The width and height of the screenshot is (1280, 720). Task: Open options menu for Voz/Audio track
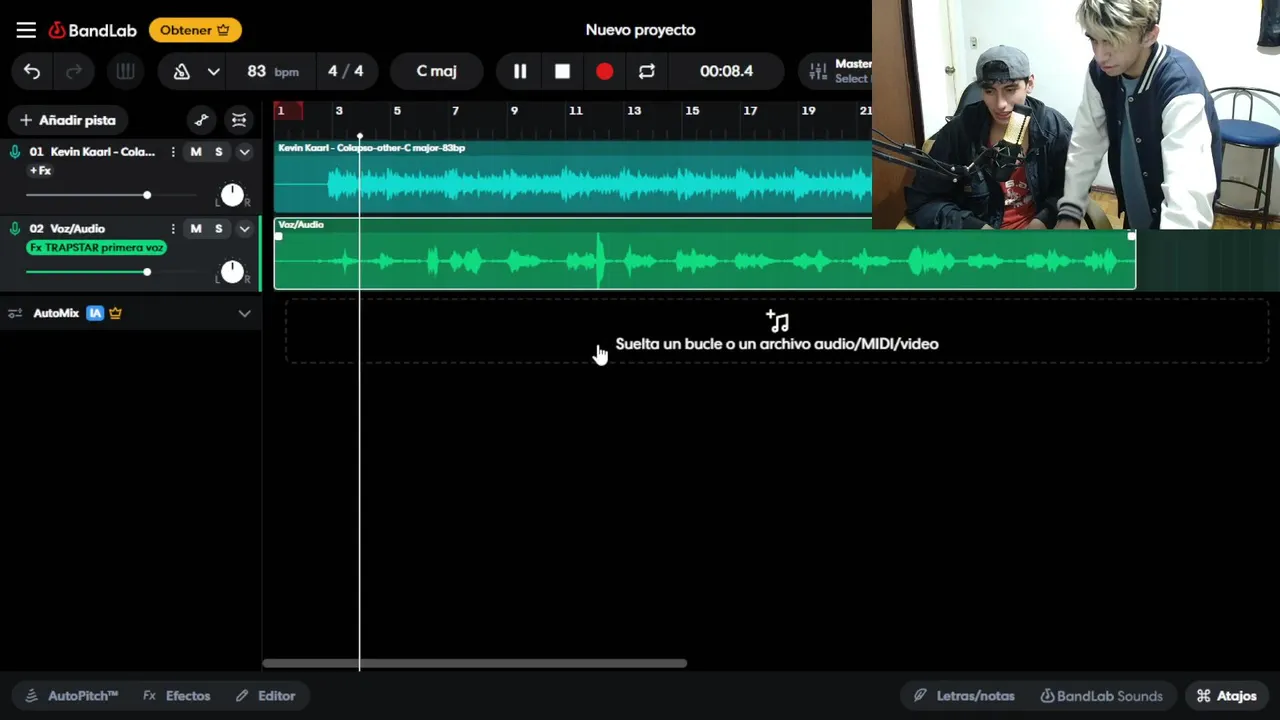(x=173, y=229)
